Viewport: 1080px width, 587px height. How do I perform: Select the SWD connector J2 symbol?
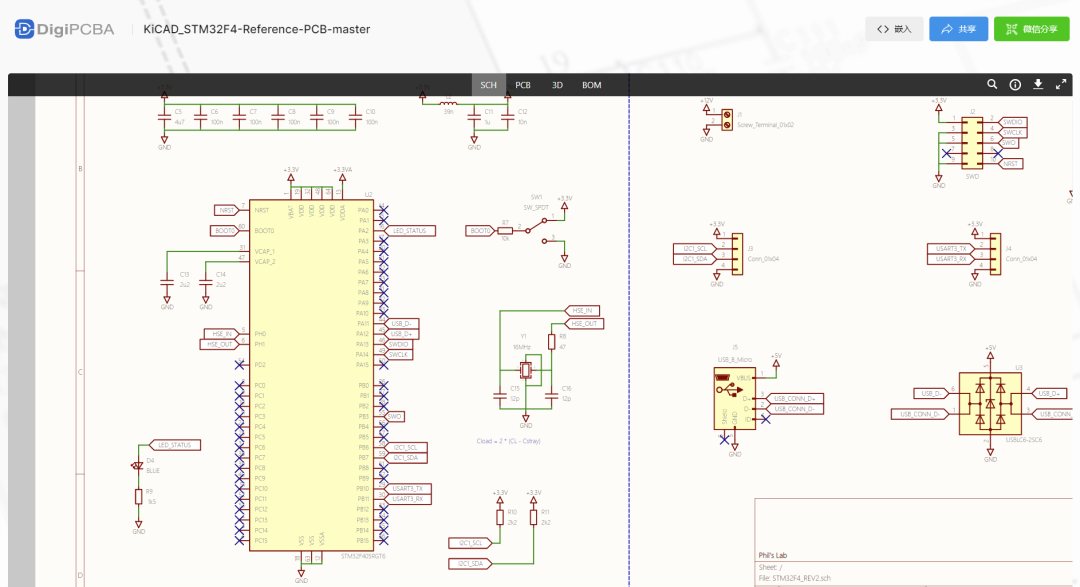pos(972,143)
